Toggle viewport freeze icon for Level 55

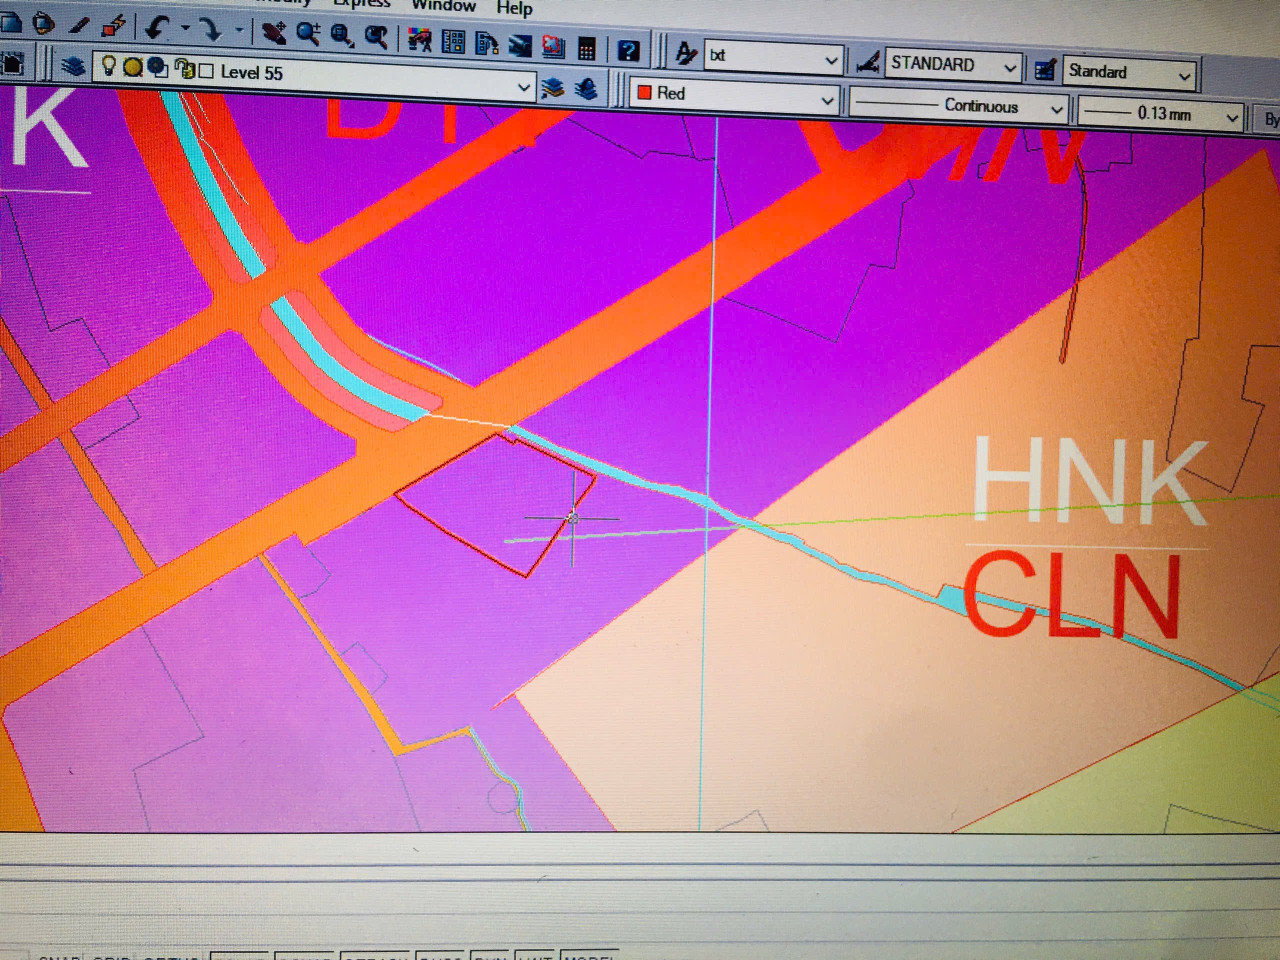pyautogui.click(x=158, y=68)
